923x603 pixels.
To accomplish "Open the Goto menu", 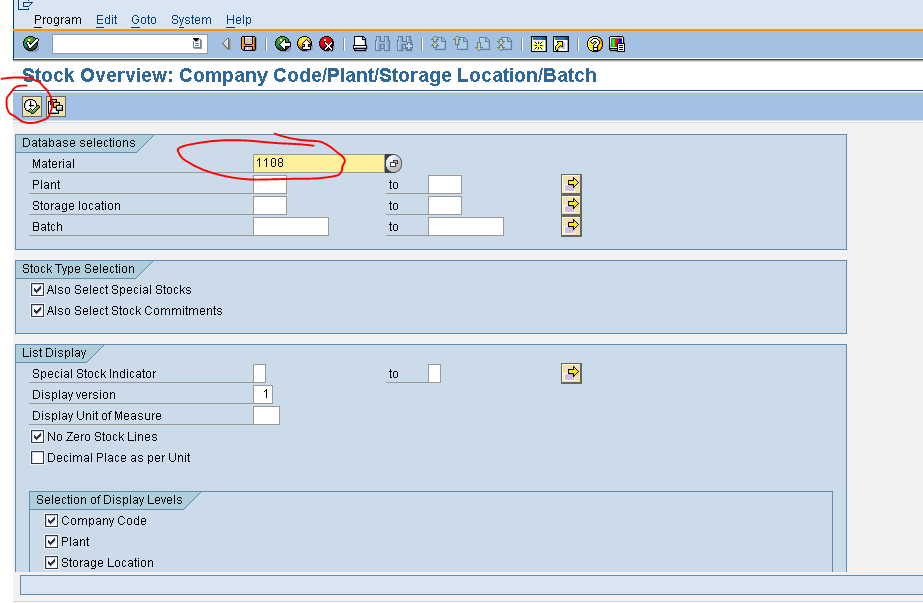I will (x=143, y=19).
